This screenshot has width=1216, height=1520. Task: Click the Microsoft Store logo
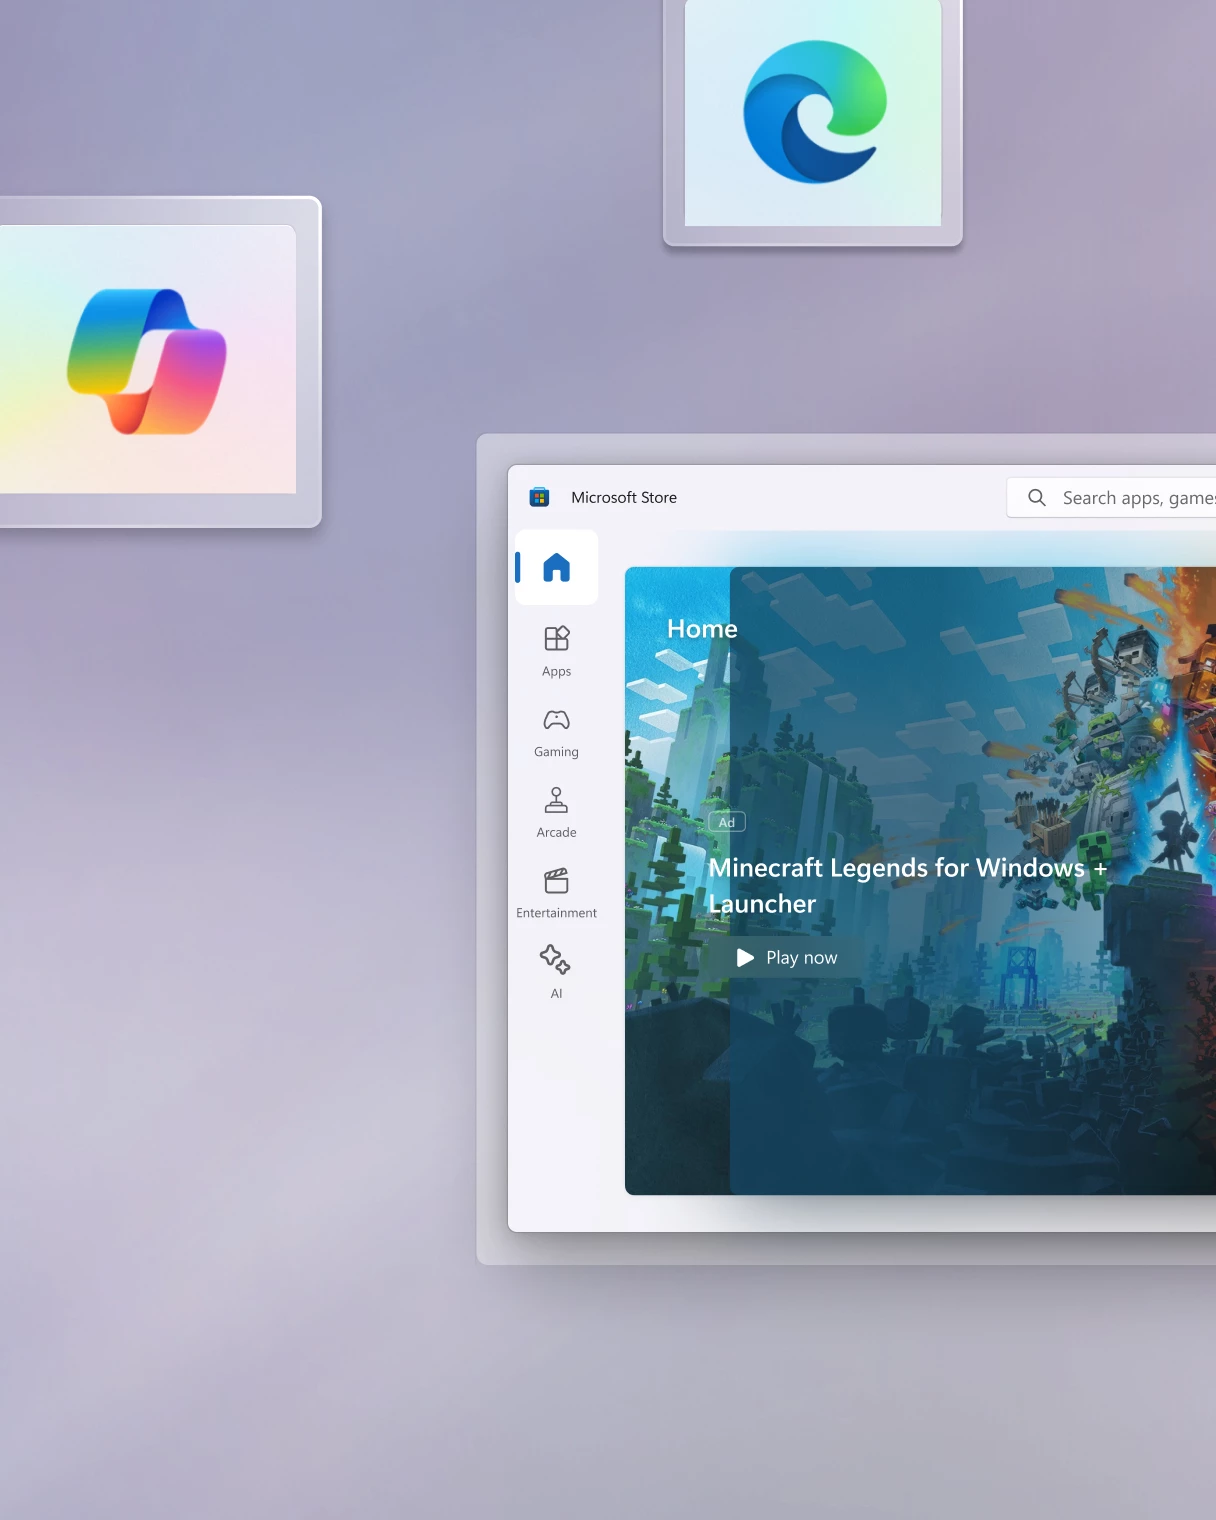point(539,497)
